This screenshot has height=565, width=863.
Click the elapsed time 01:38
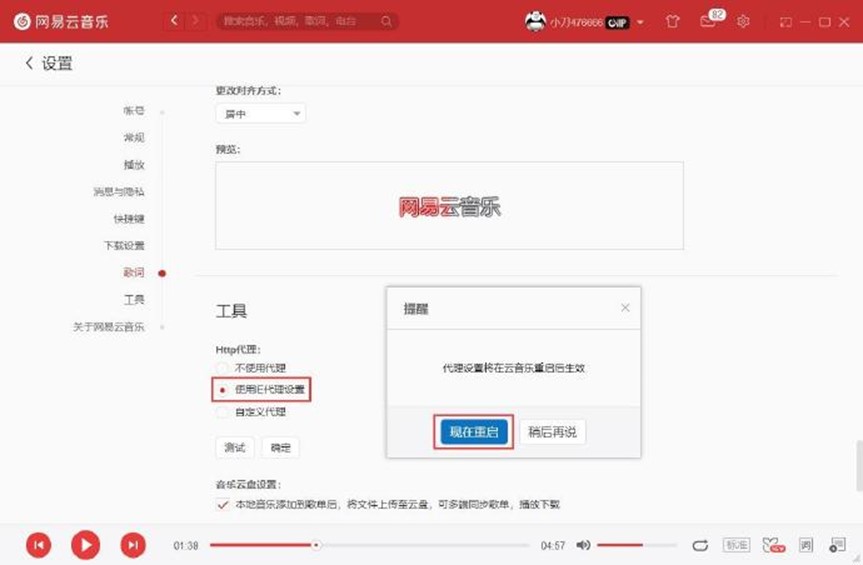pyautogui.click(x=185, y=546)
